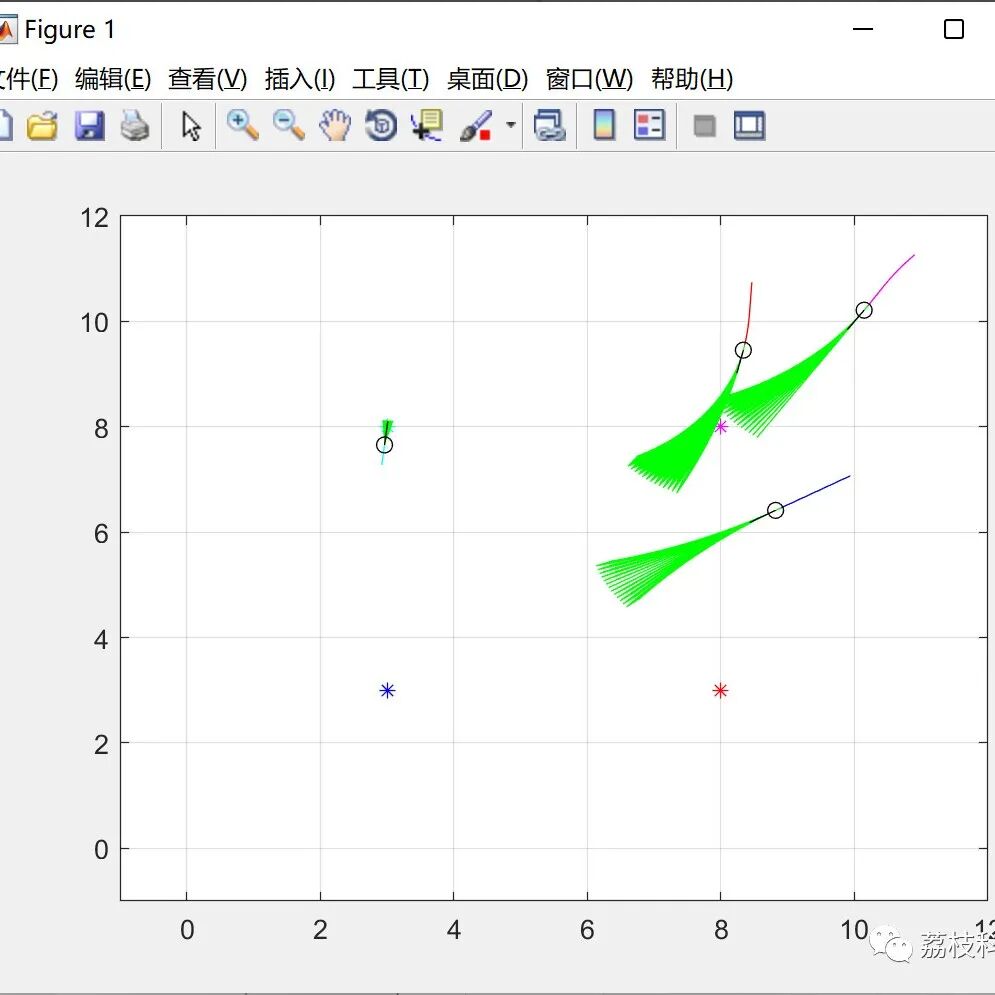This screenshot has height=995, width=995.
Task: Click the circle marker on the cyan trajectory
Action: tap(384, 445)
